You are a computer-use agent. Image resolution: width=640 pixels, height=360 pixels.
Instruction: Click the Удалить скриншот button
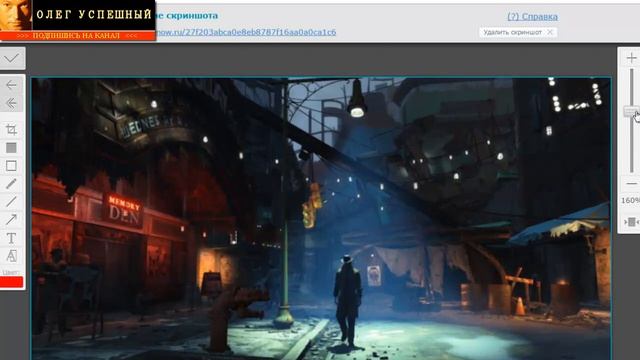(518, 32)
